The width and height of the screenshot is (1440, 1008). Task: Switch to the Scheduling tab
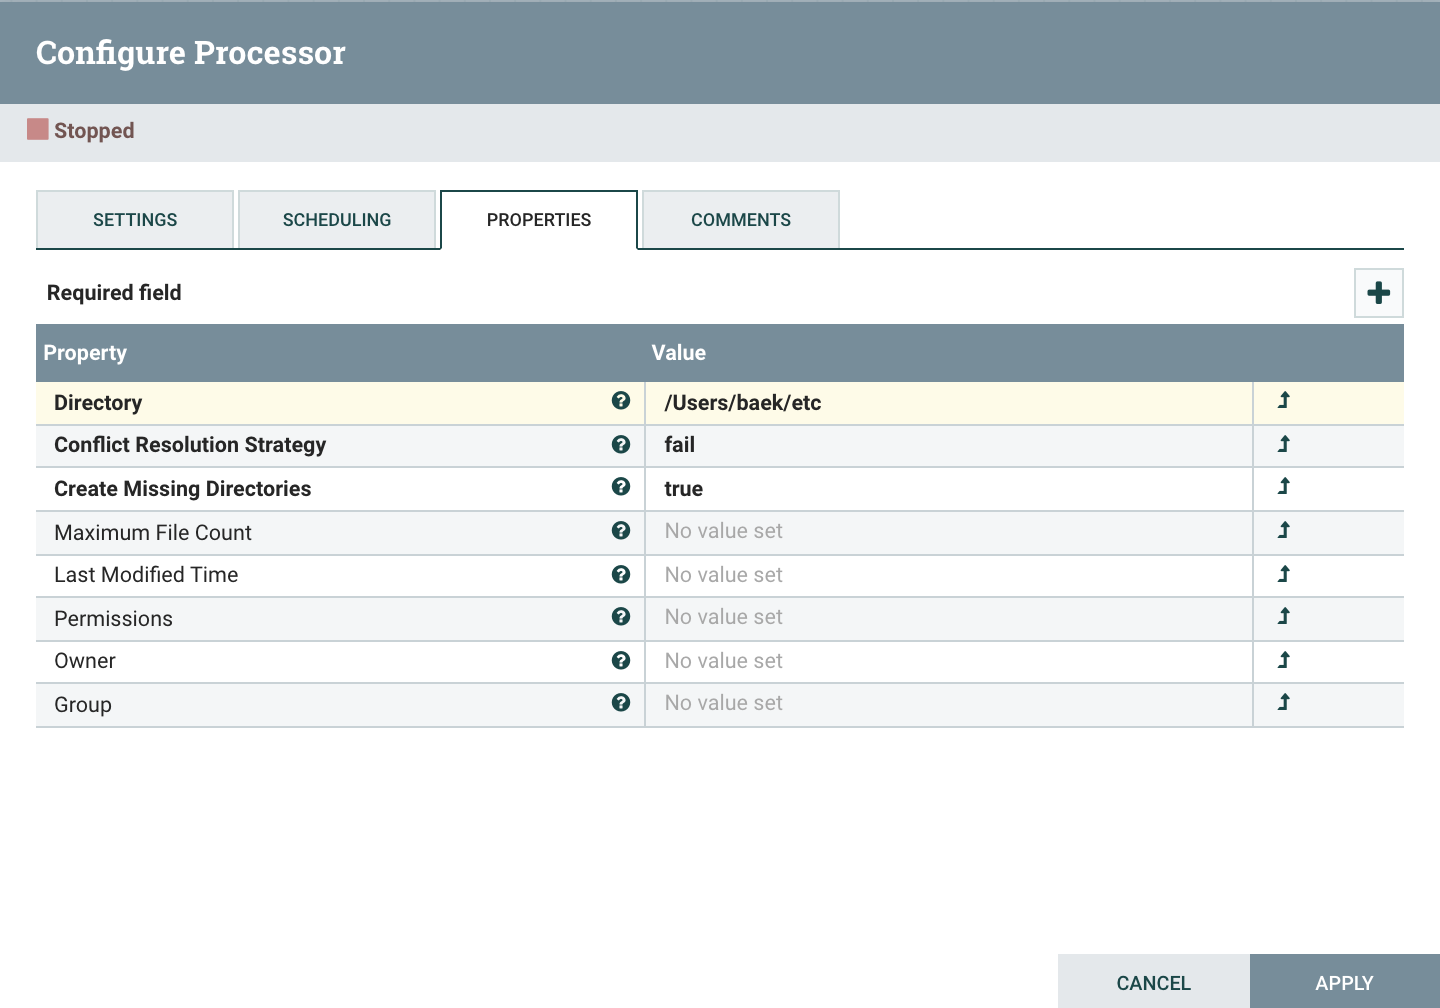tap(337, 220)
